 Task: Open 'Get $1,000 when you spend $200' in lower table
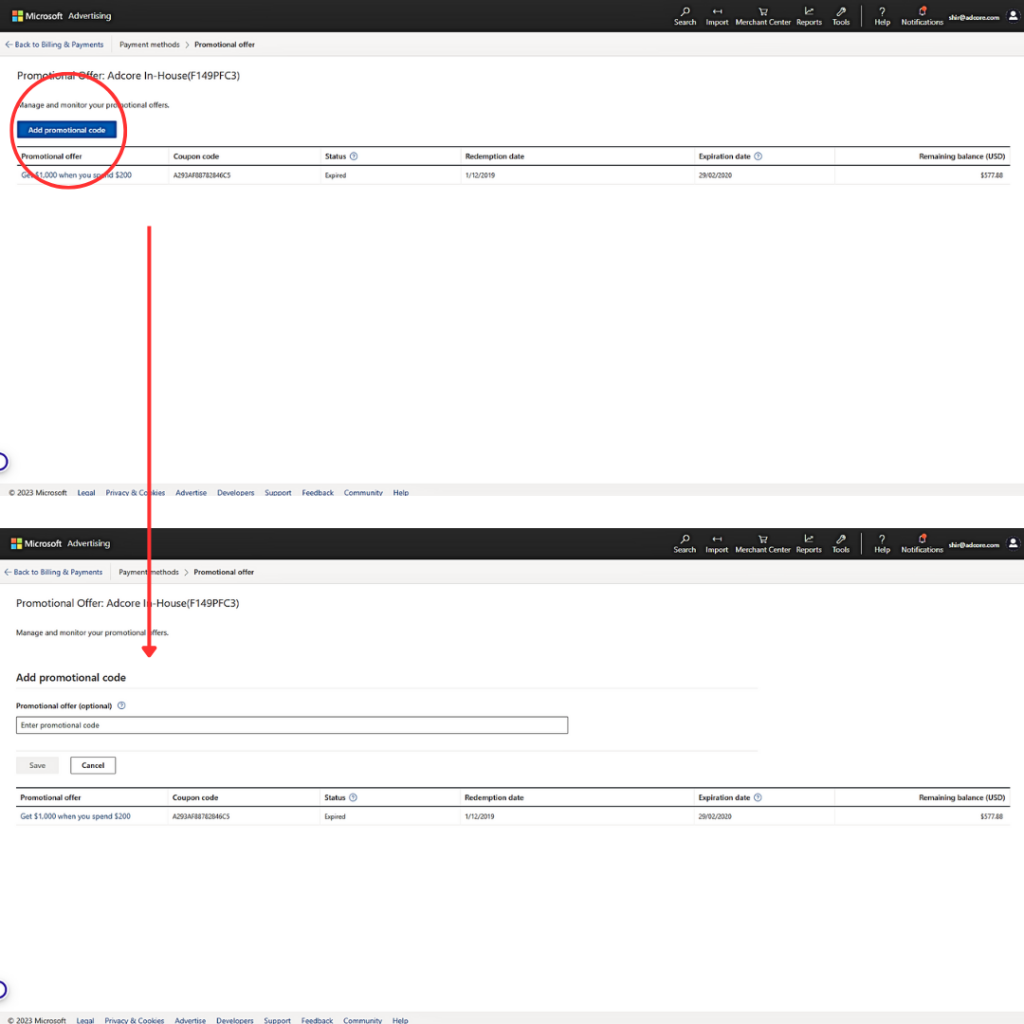tap(75, 817)
